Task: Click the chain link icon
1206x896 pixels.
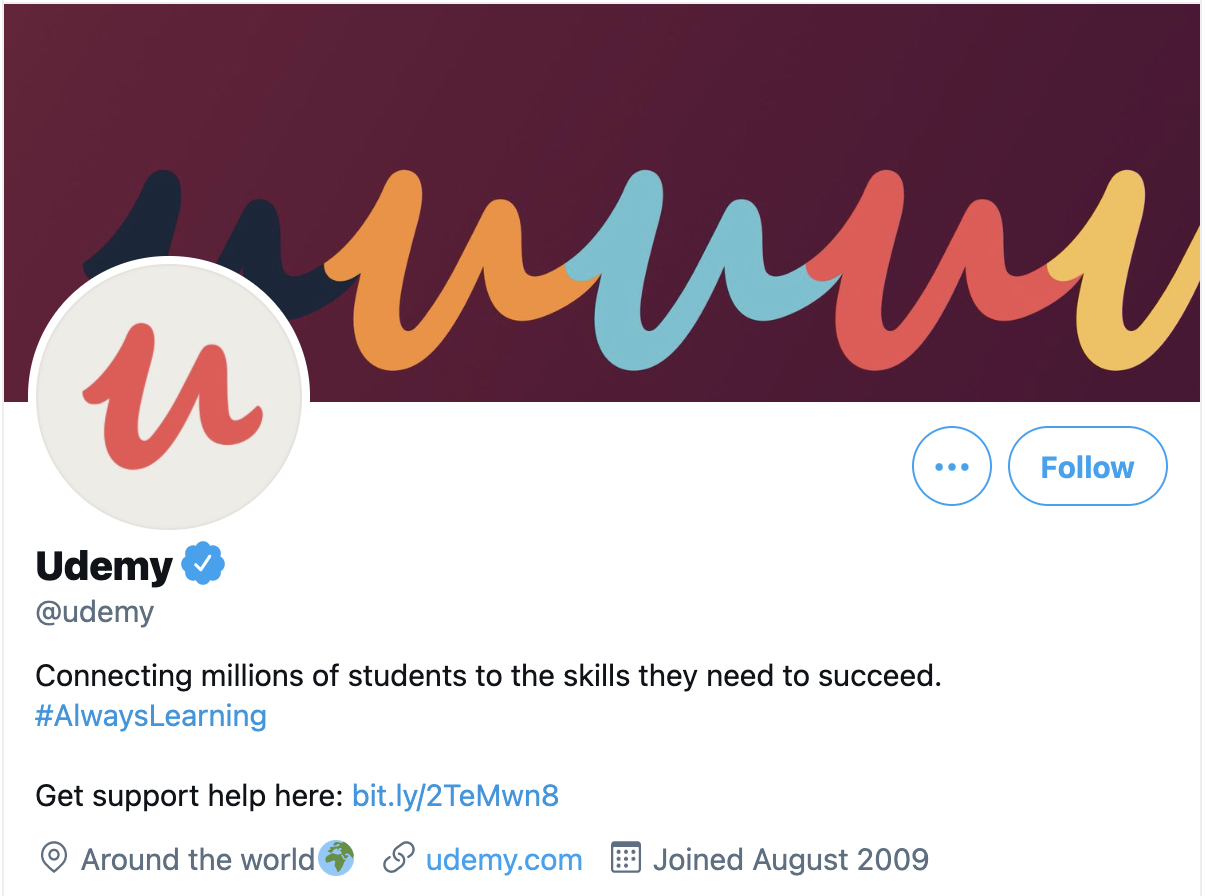Action: tap(399, 858)
